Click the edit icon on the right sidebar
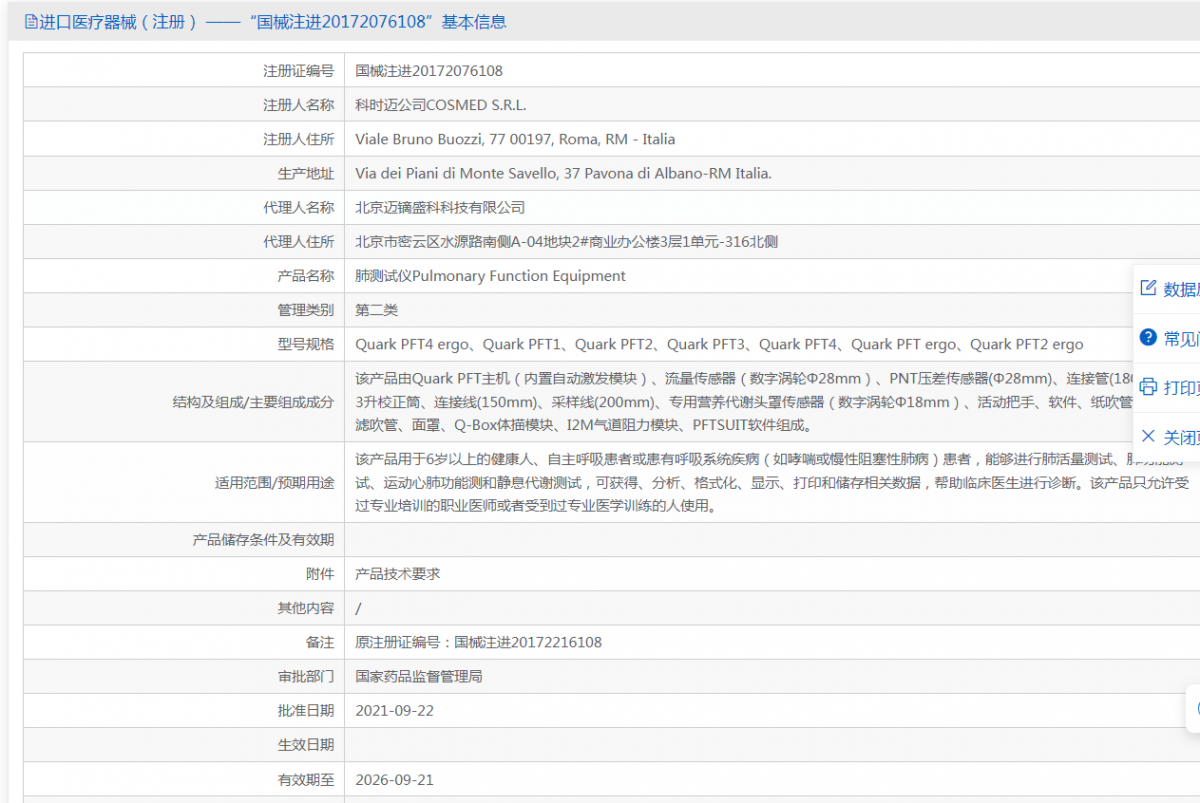The width and height of the screenshot is (1200, 803). (1148, 288)
